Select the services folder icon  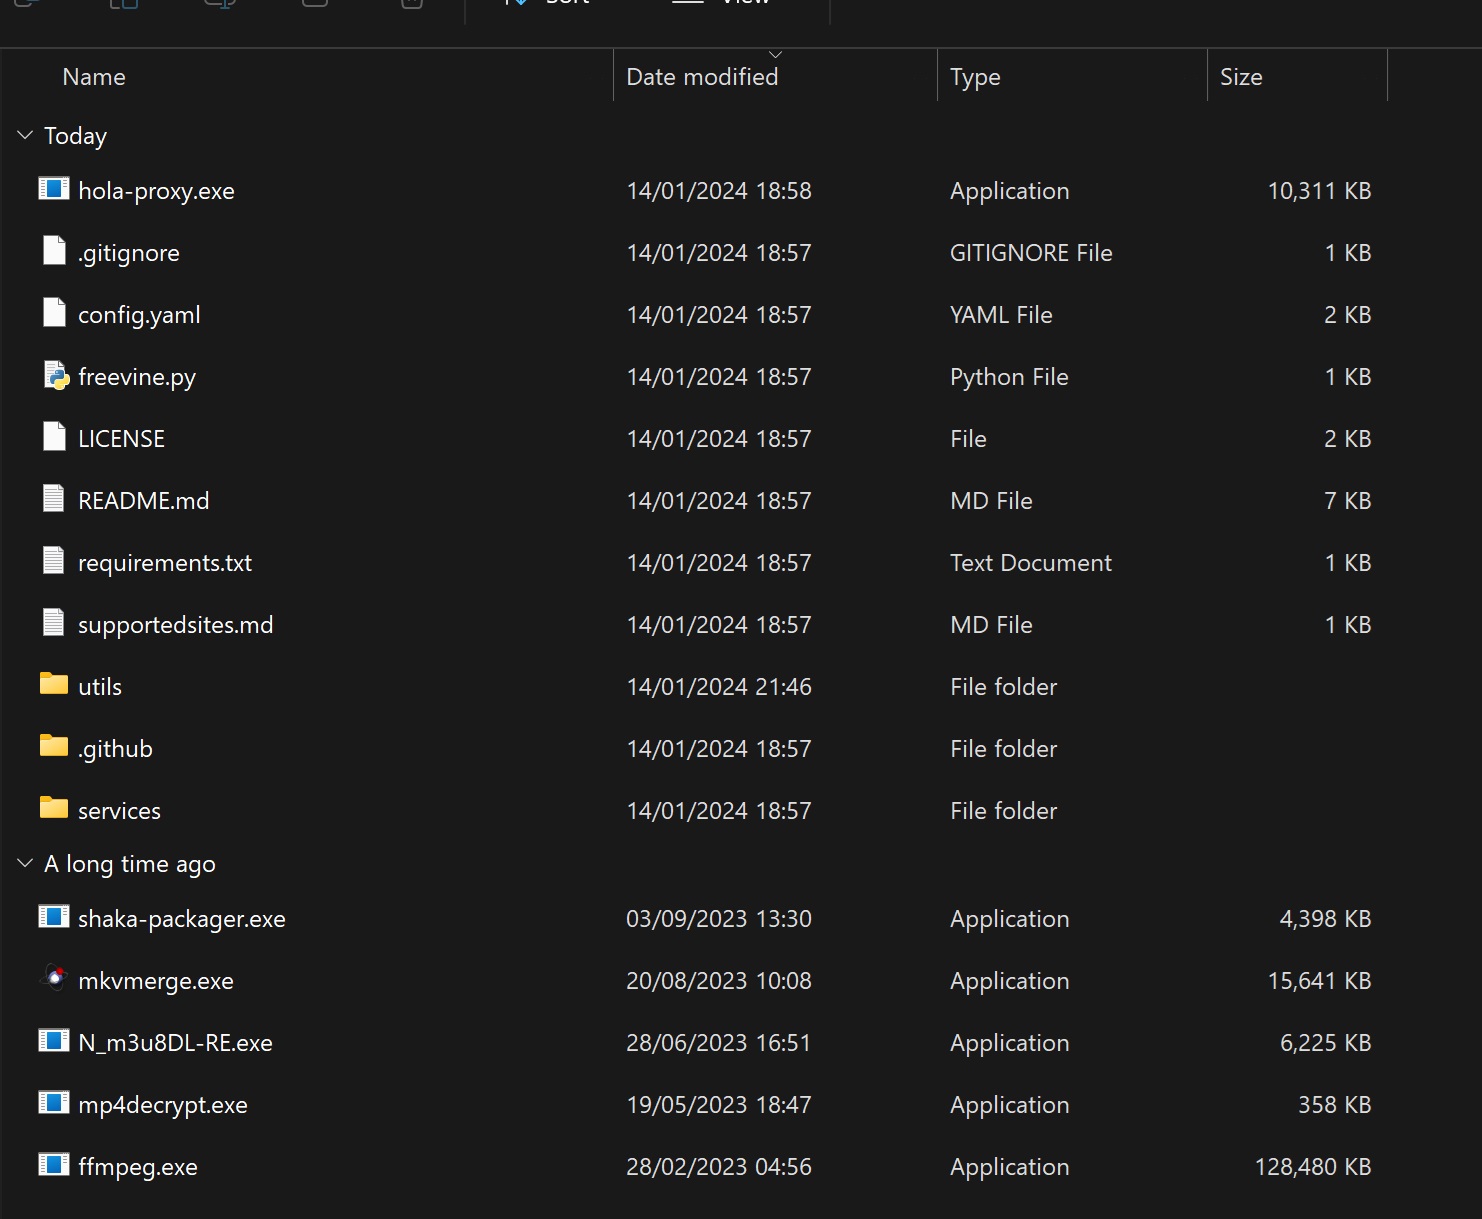(x=54, y=808)
